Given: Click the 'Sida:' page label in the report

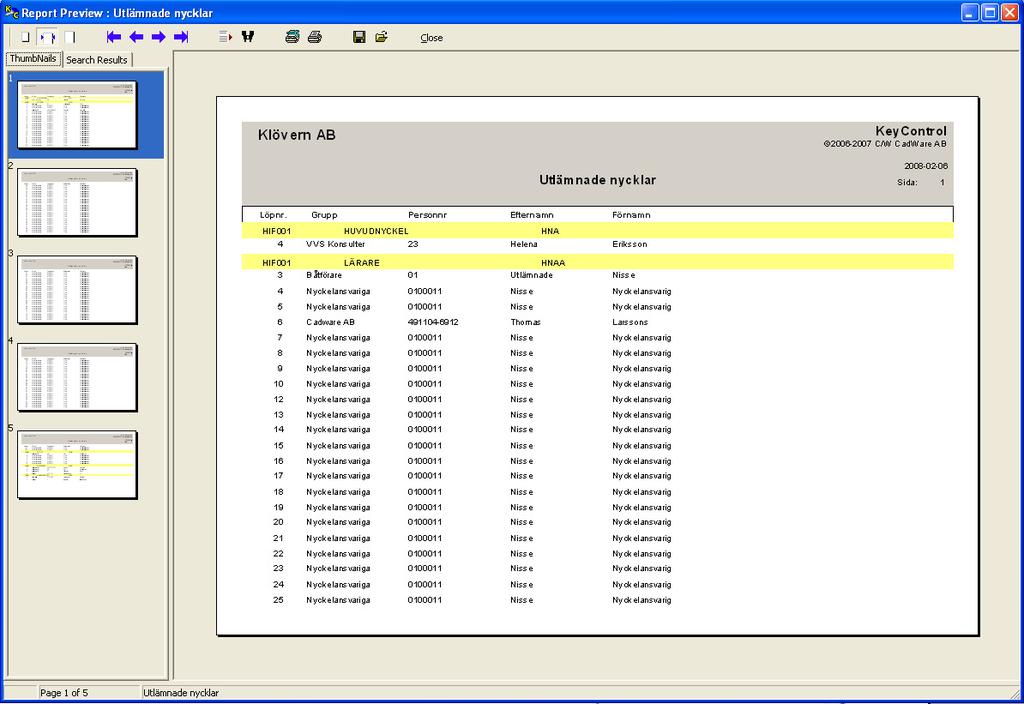Looking at the screenshot, I should (x=907, y=183).
